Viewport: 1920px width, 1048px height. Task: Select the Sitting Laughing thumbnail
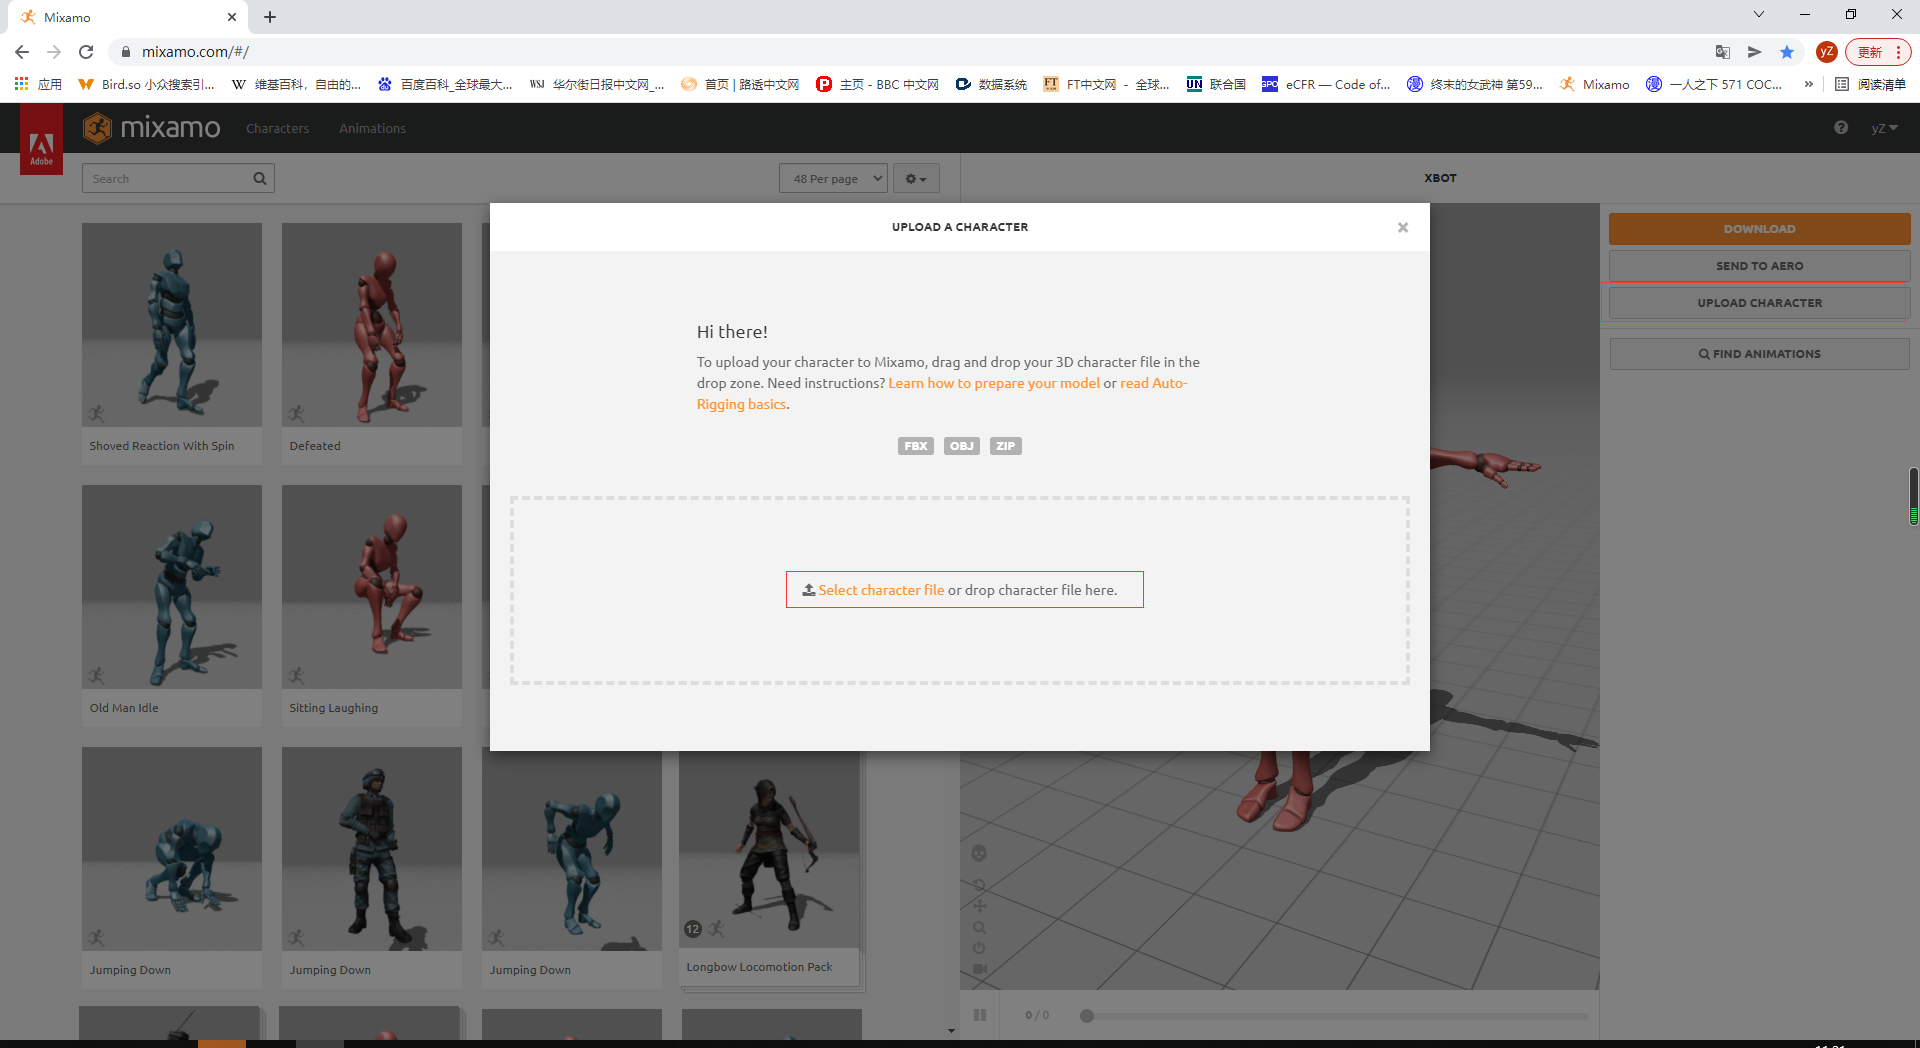pyautogui.click(x=372, y=587)
